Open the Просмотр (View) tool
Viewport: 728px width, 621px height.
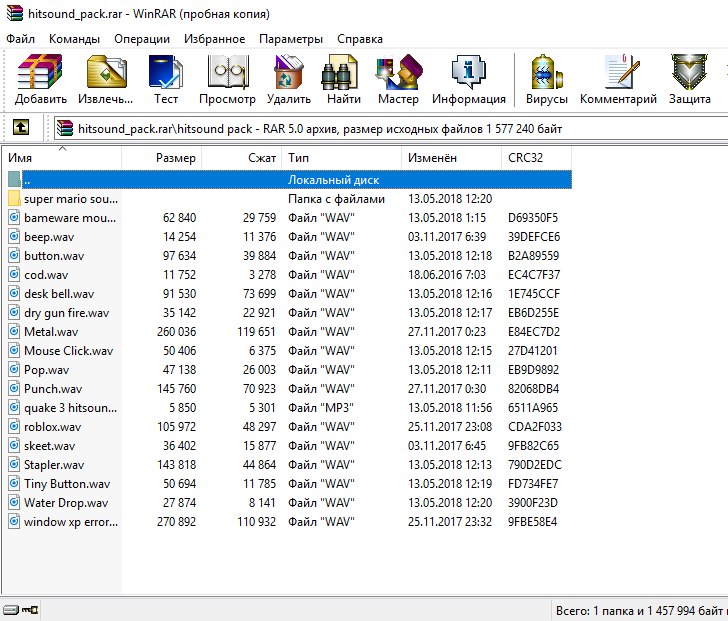click(x=227, y=80)
